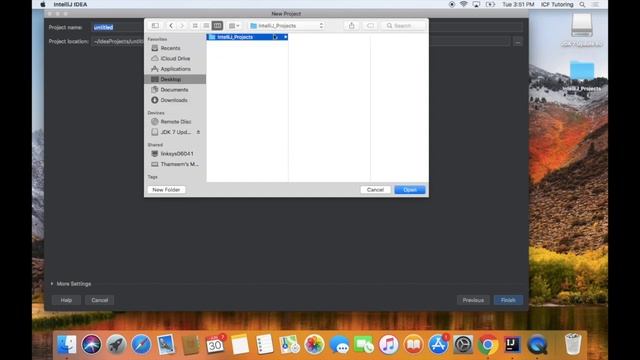
Task: Select the IntelliJ_Projects folder row
Action: [x=247, y=37]
